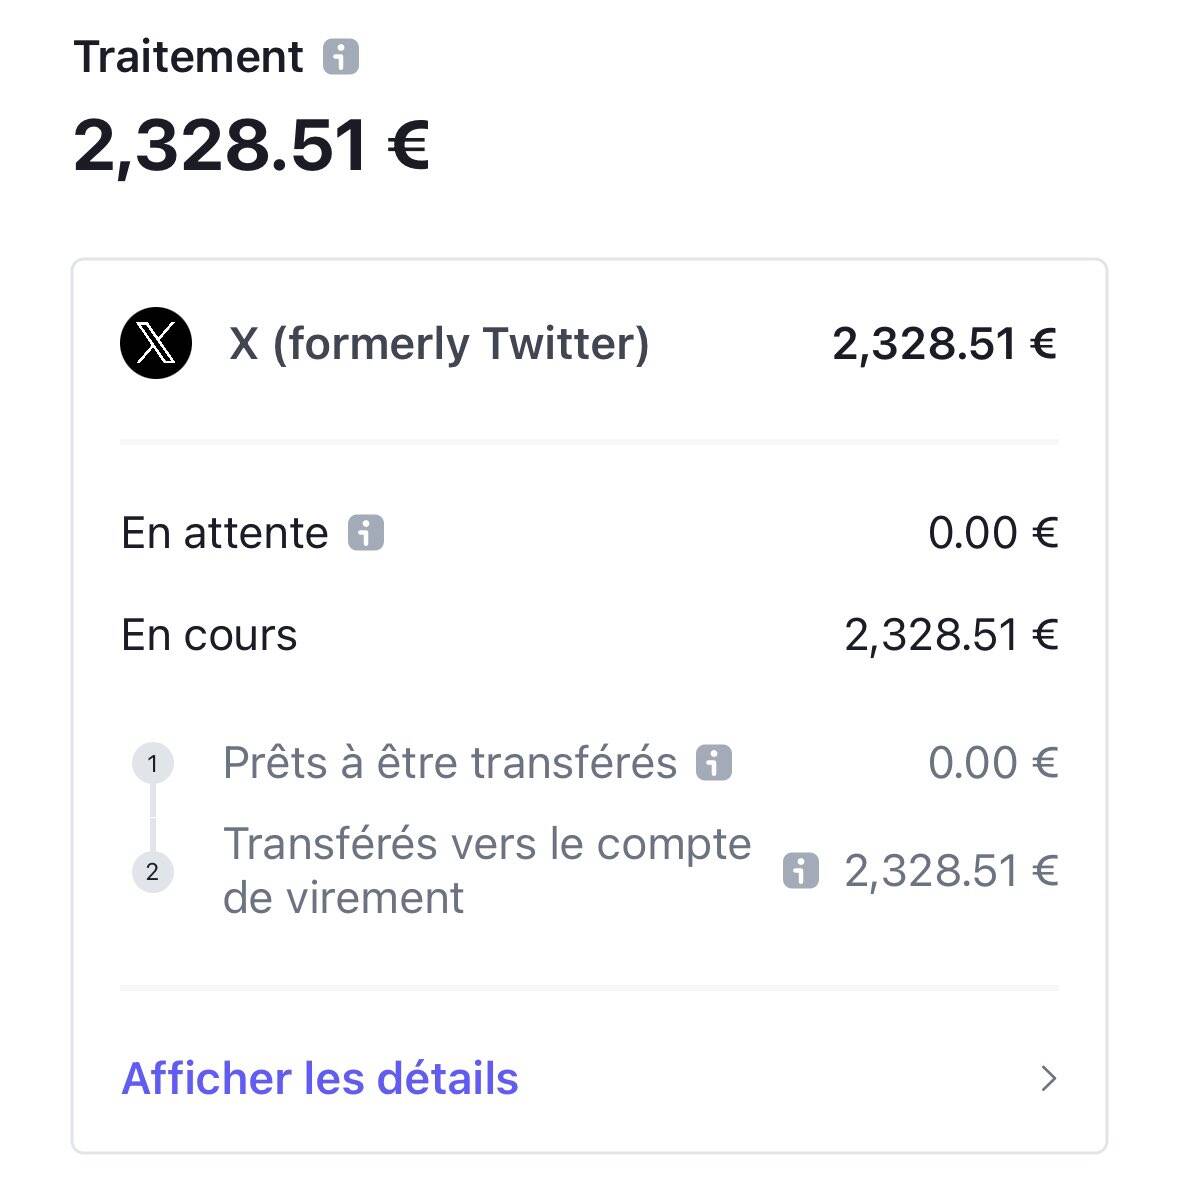Image resolution: width=1179 pixels, height=1194 pixels.
Task: Click the large total amount under Traitement
Action: coord(251,146)
